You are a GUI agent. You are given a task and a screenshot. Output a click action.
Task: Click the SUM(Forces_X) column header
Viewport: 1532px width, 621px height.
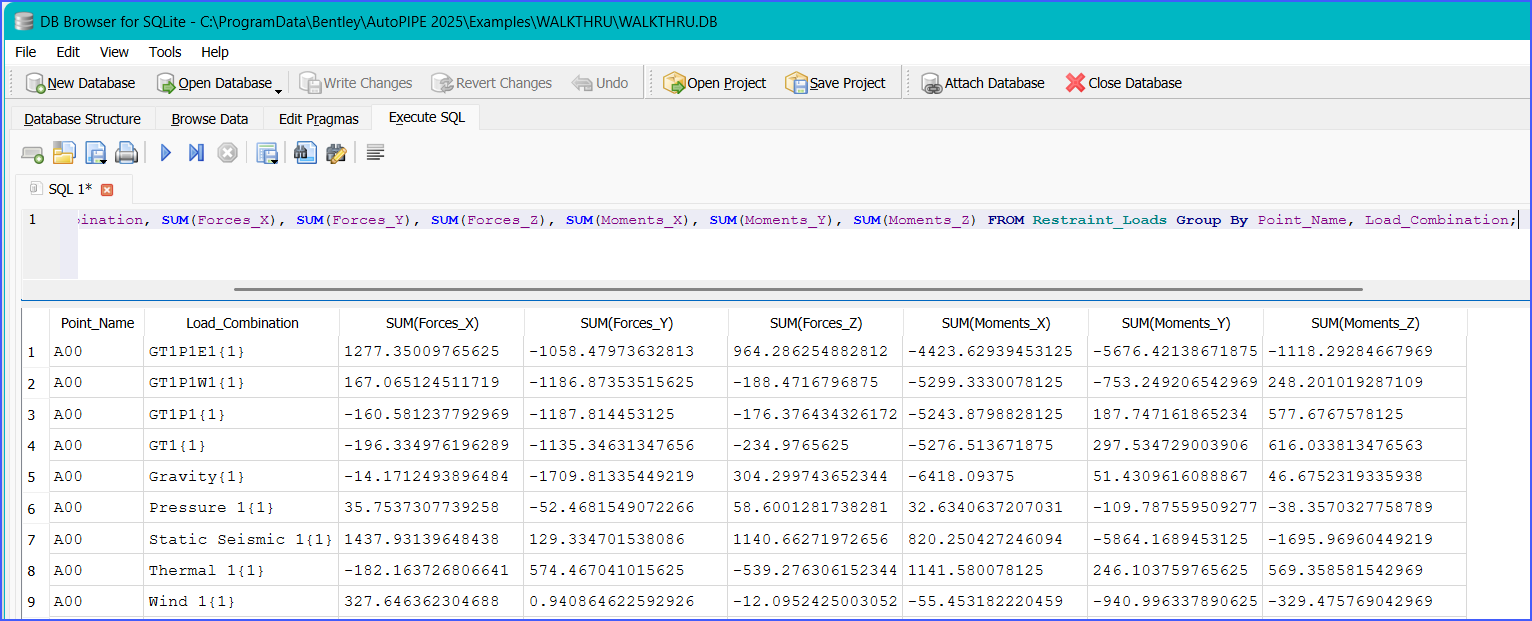click(432, 323)
